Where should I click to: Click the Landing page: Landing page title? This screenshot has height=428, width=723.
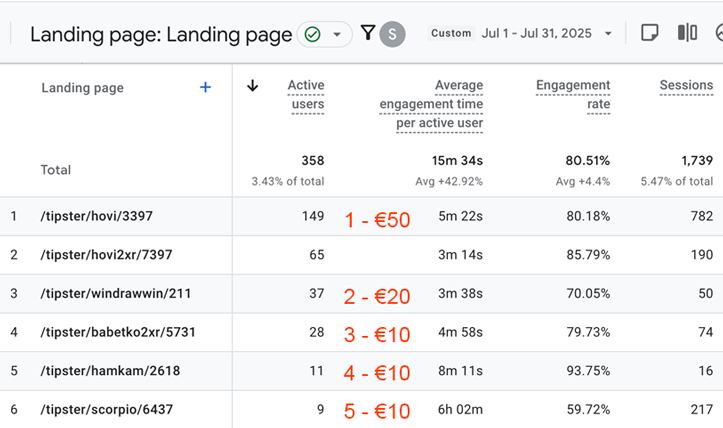(161, 35)
